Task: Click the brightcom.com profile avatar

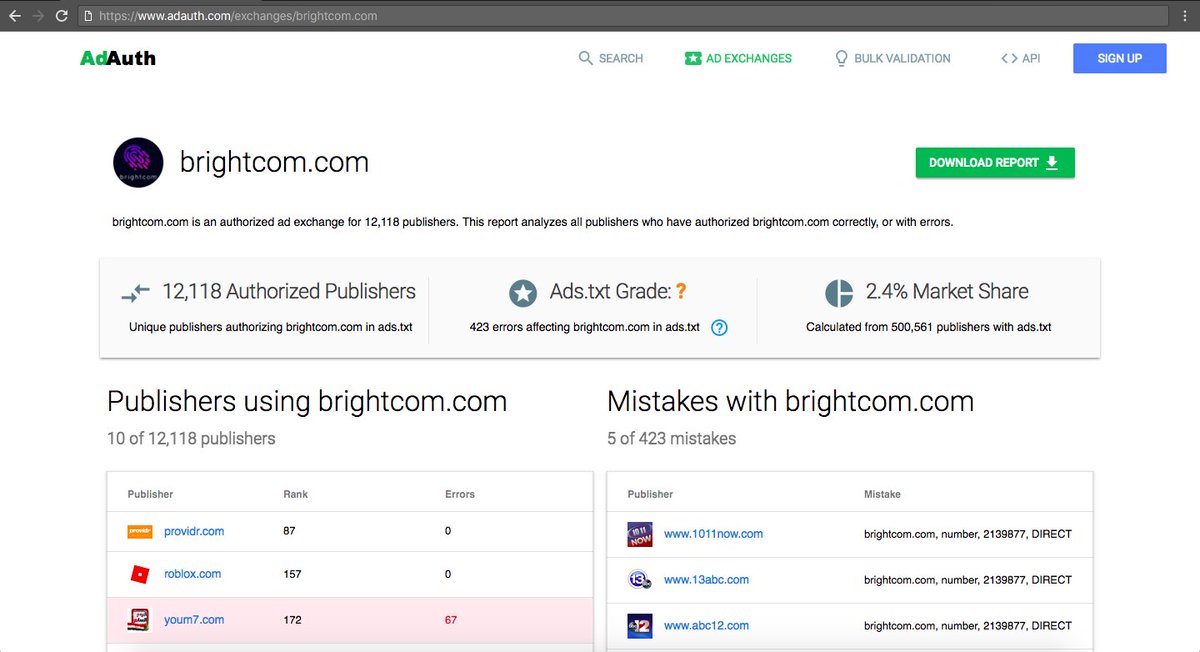Action: (138, 162)
